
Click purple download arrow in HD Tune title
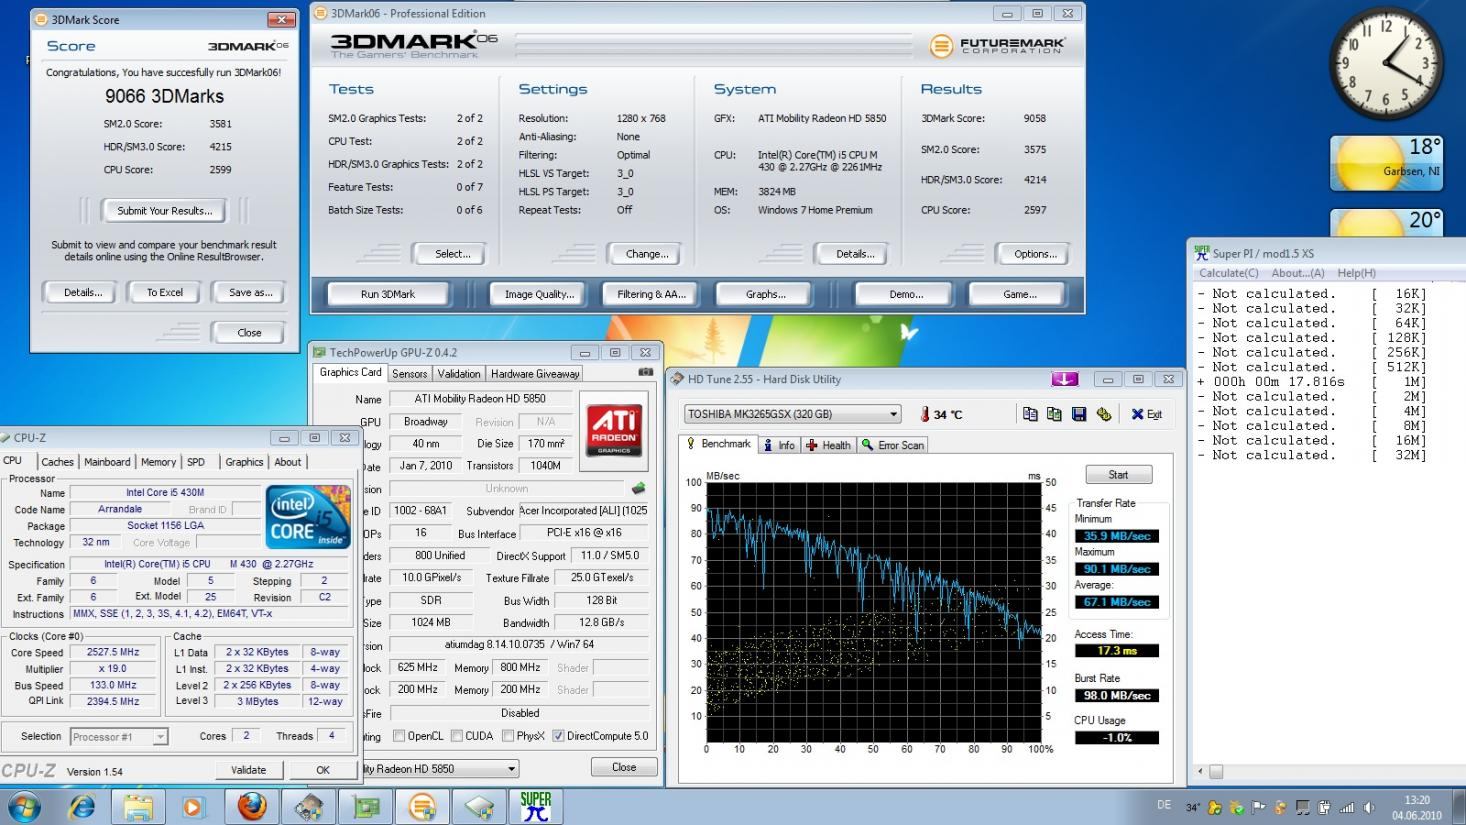(x=1065, y=379)
